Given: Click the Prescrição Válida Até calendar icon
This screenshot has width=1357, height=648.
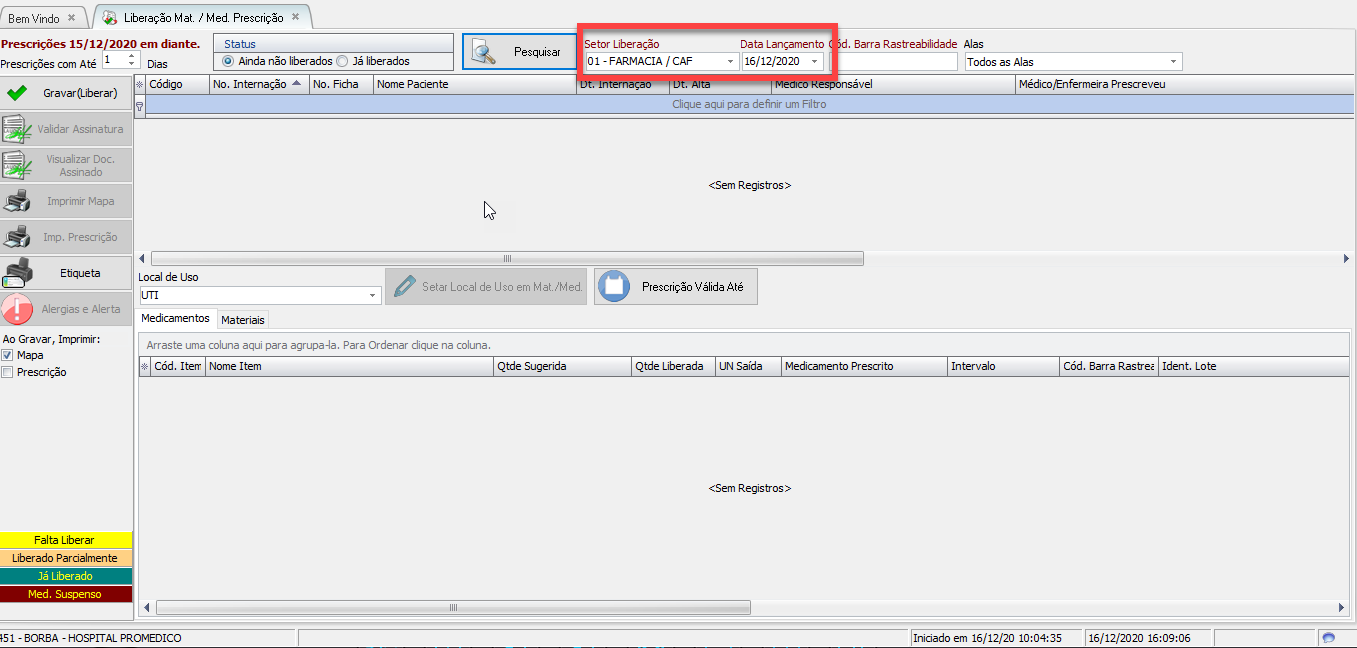Looking at the screenshot, I should click(x=614, y=287).
